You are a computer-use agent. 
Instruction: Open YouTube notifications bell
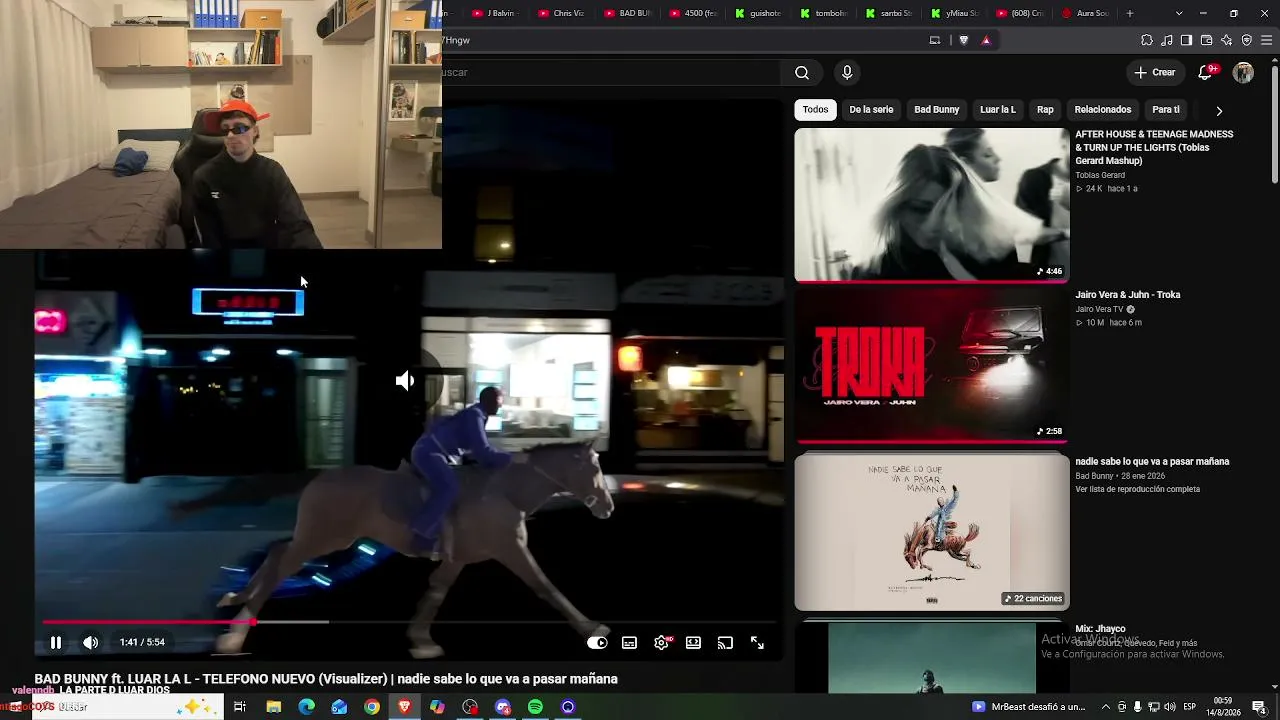tap(1206, 72)
